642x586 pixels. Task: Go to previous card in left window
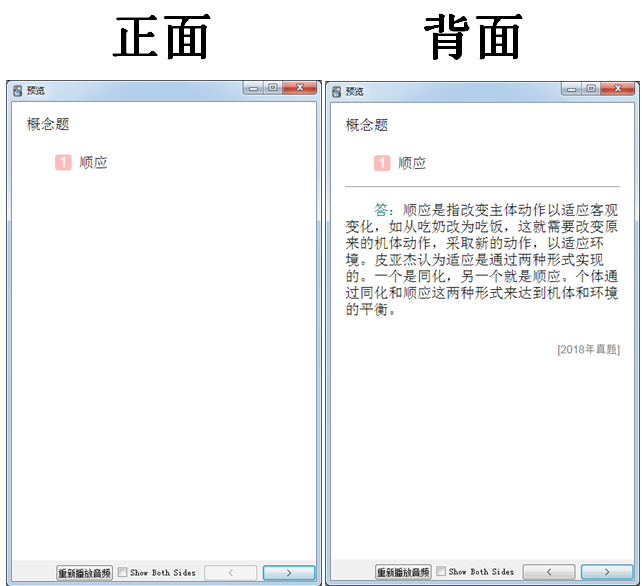point(231,572)
